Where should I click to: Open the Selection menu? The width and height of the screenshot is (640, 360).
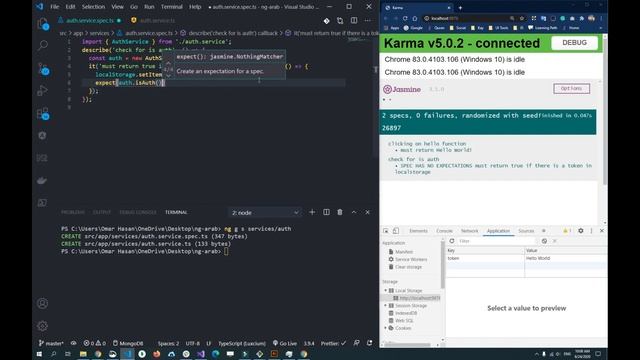point(93,7)
